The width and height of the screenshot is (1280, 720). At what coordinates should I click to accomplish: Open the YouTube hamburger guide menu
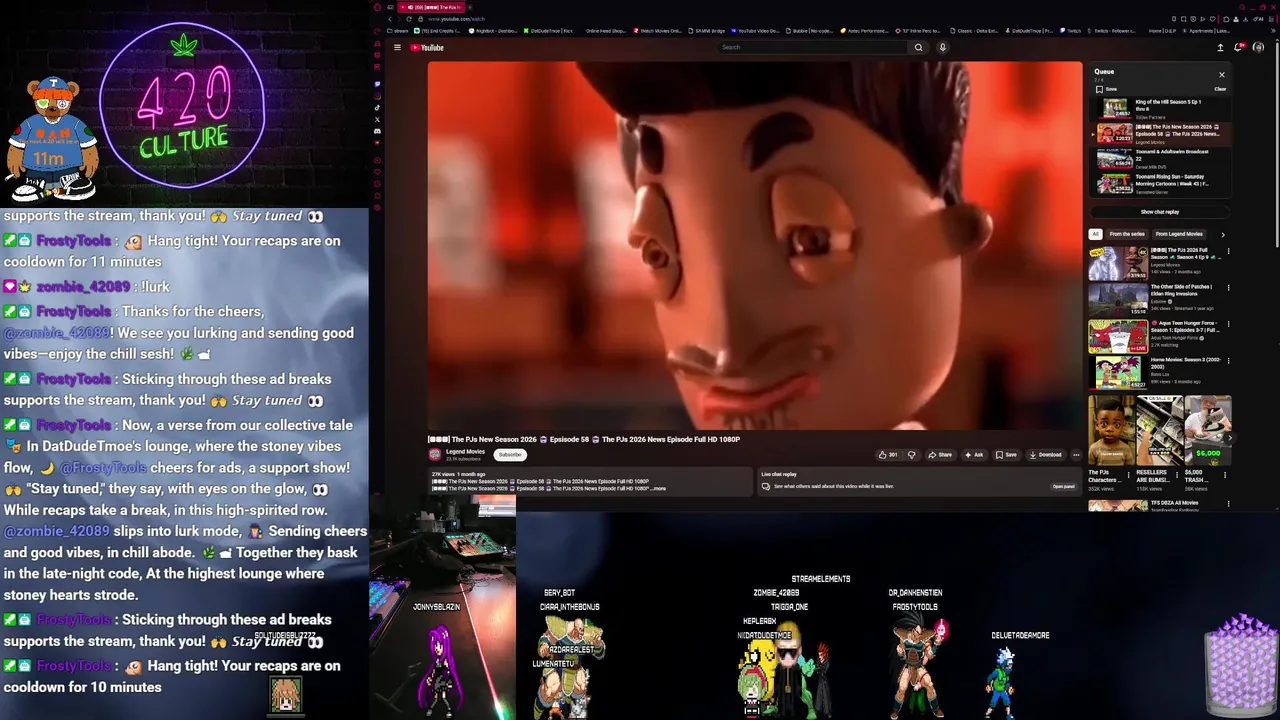click(x=397, y=47)
